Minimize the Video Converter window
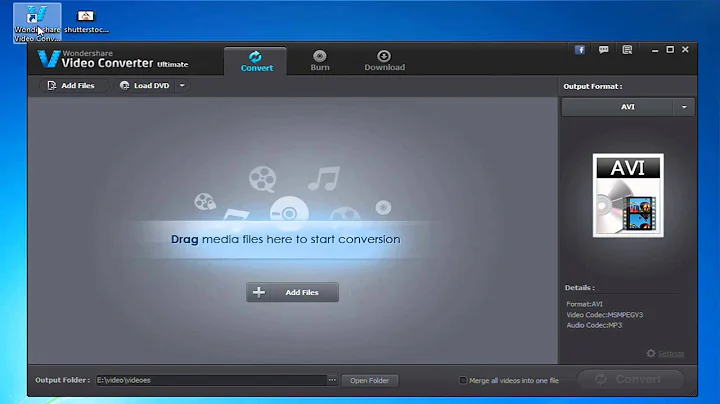The height and width of the screenshot is (404, 720). [655, 50]
